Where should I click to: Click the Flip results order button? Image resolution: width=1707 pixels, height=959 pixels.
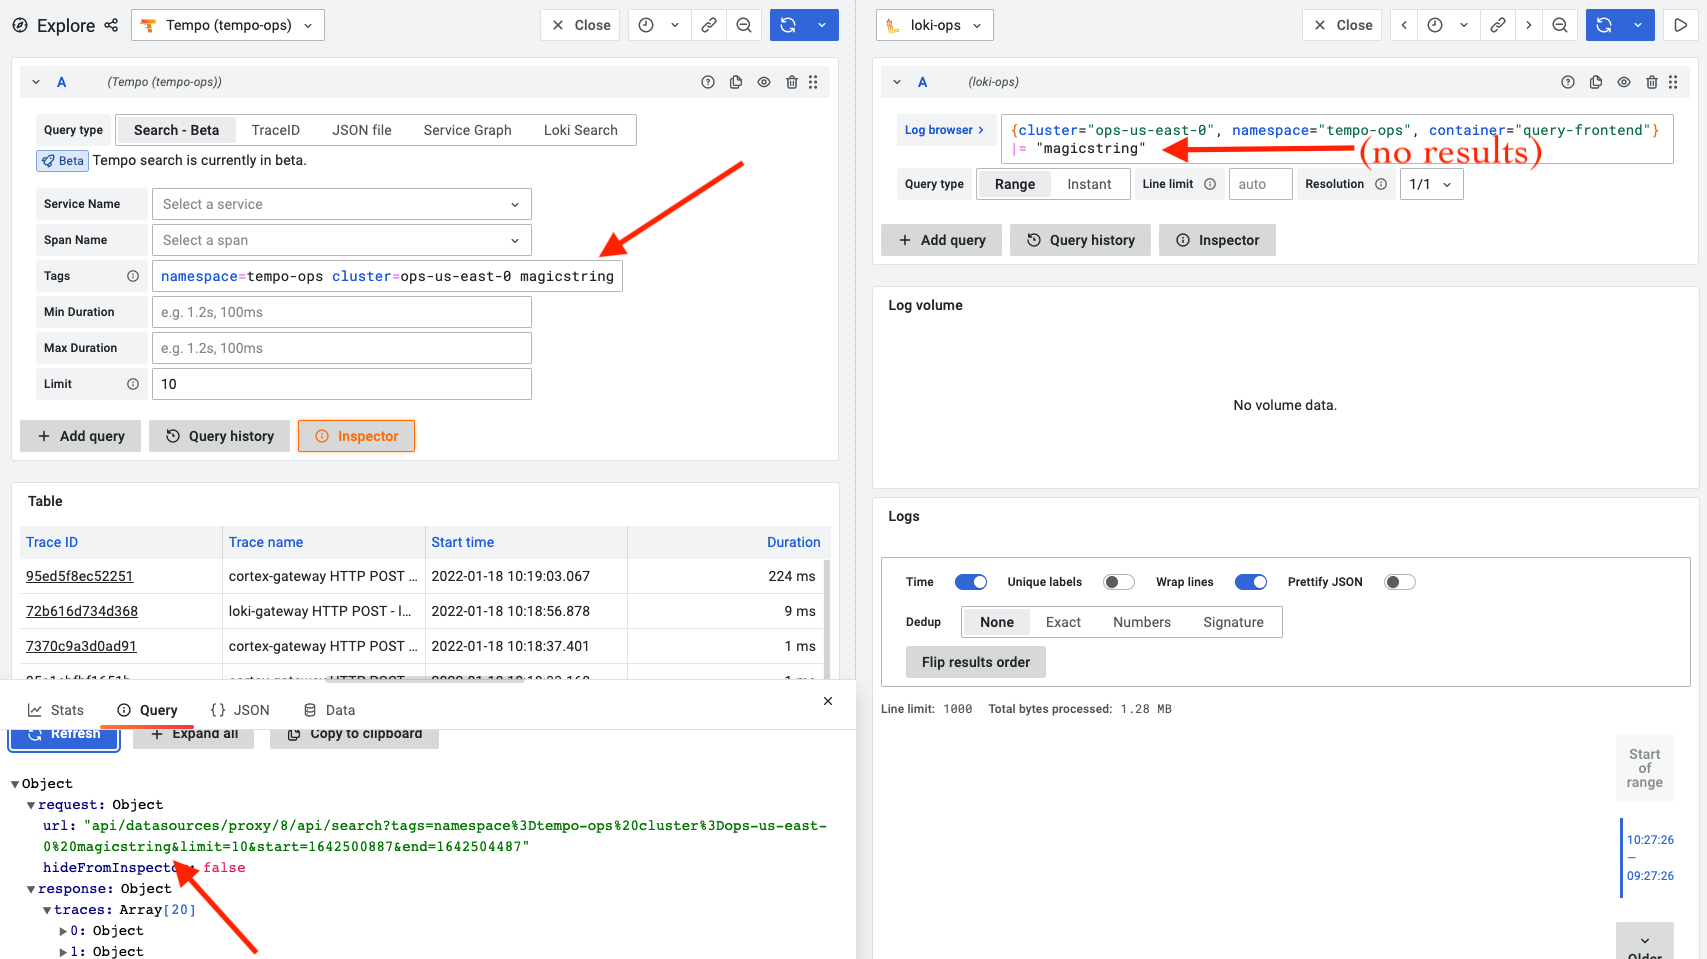click(975, 661)
